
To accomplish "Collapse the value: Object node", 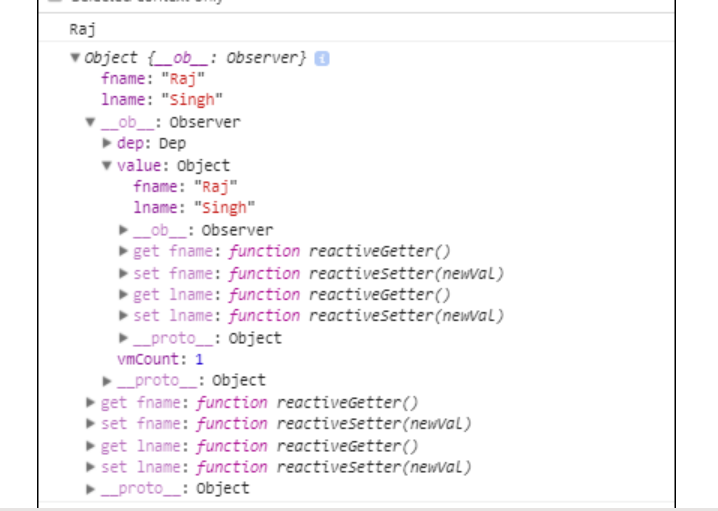I will click(107, 166).
